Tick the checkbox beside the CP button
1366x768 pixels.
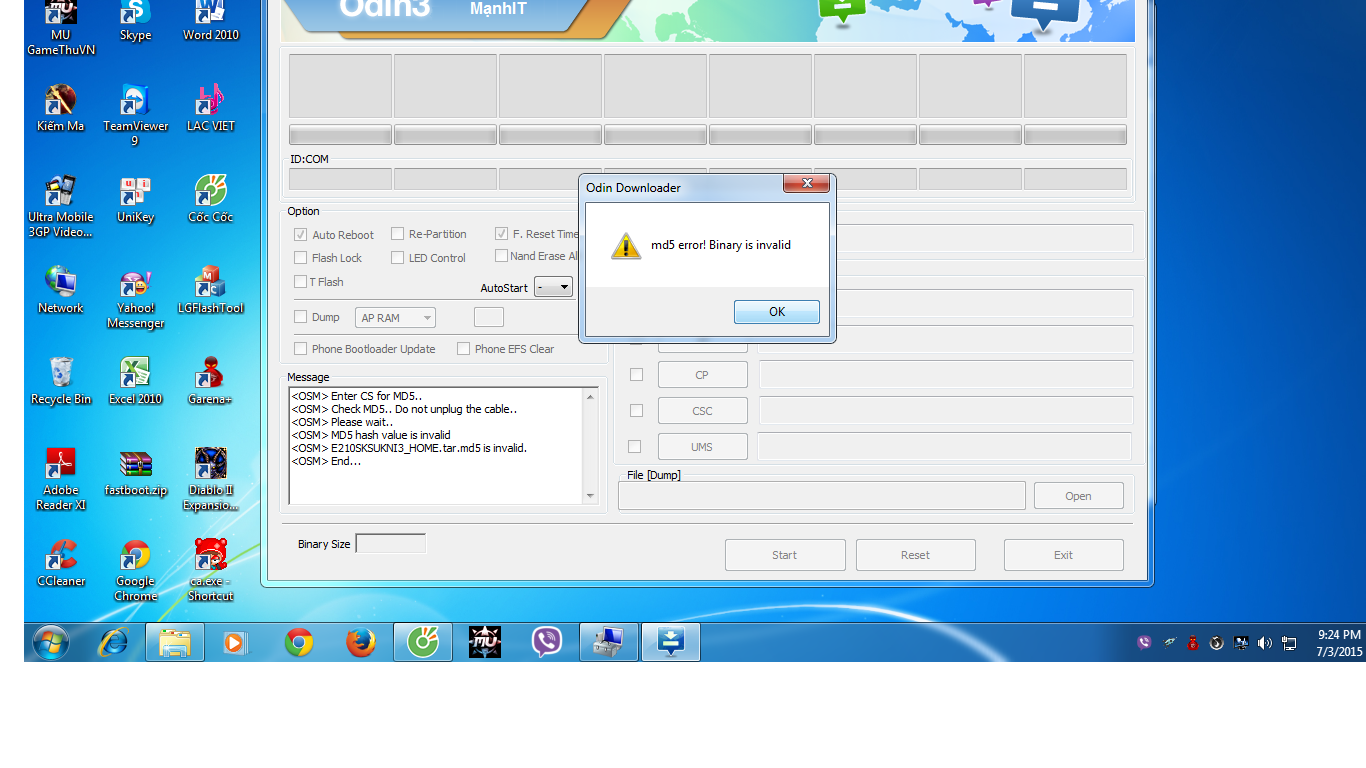click(x=636, y=374)
